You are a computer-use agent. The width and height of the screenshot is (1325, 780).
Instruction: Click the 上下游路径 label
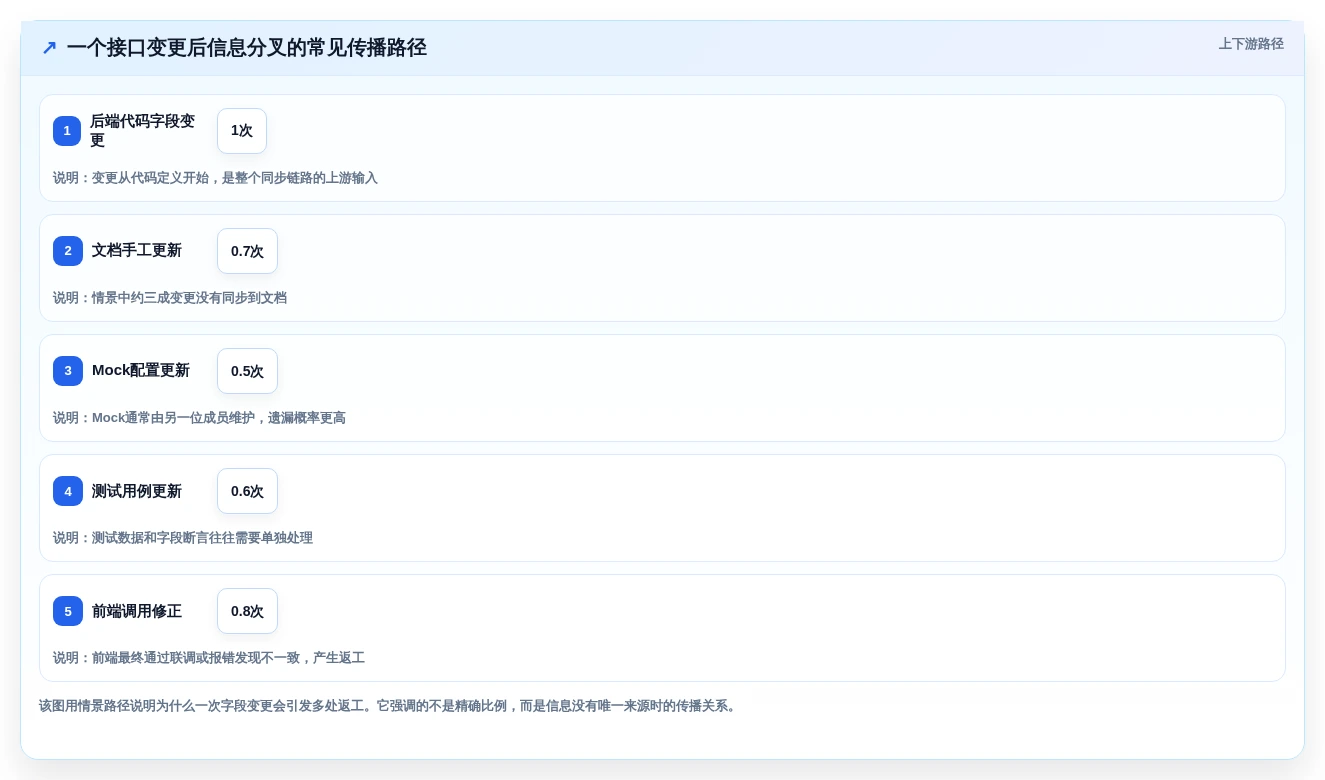click(1251, 44)
